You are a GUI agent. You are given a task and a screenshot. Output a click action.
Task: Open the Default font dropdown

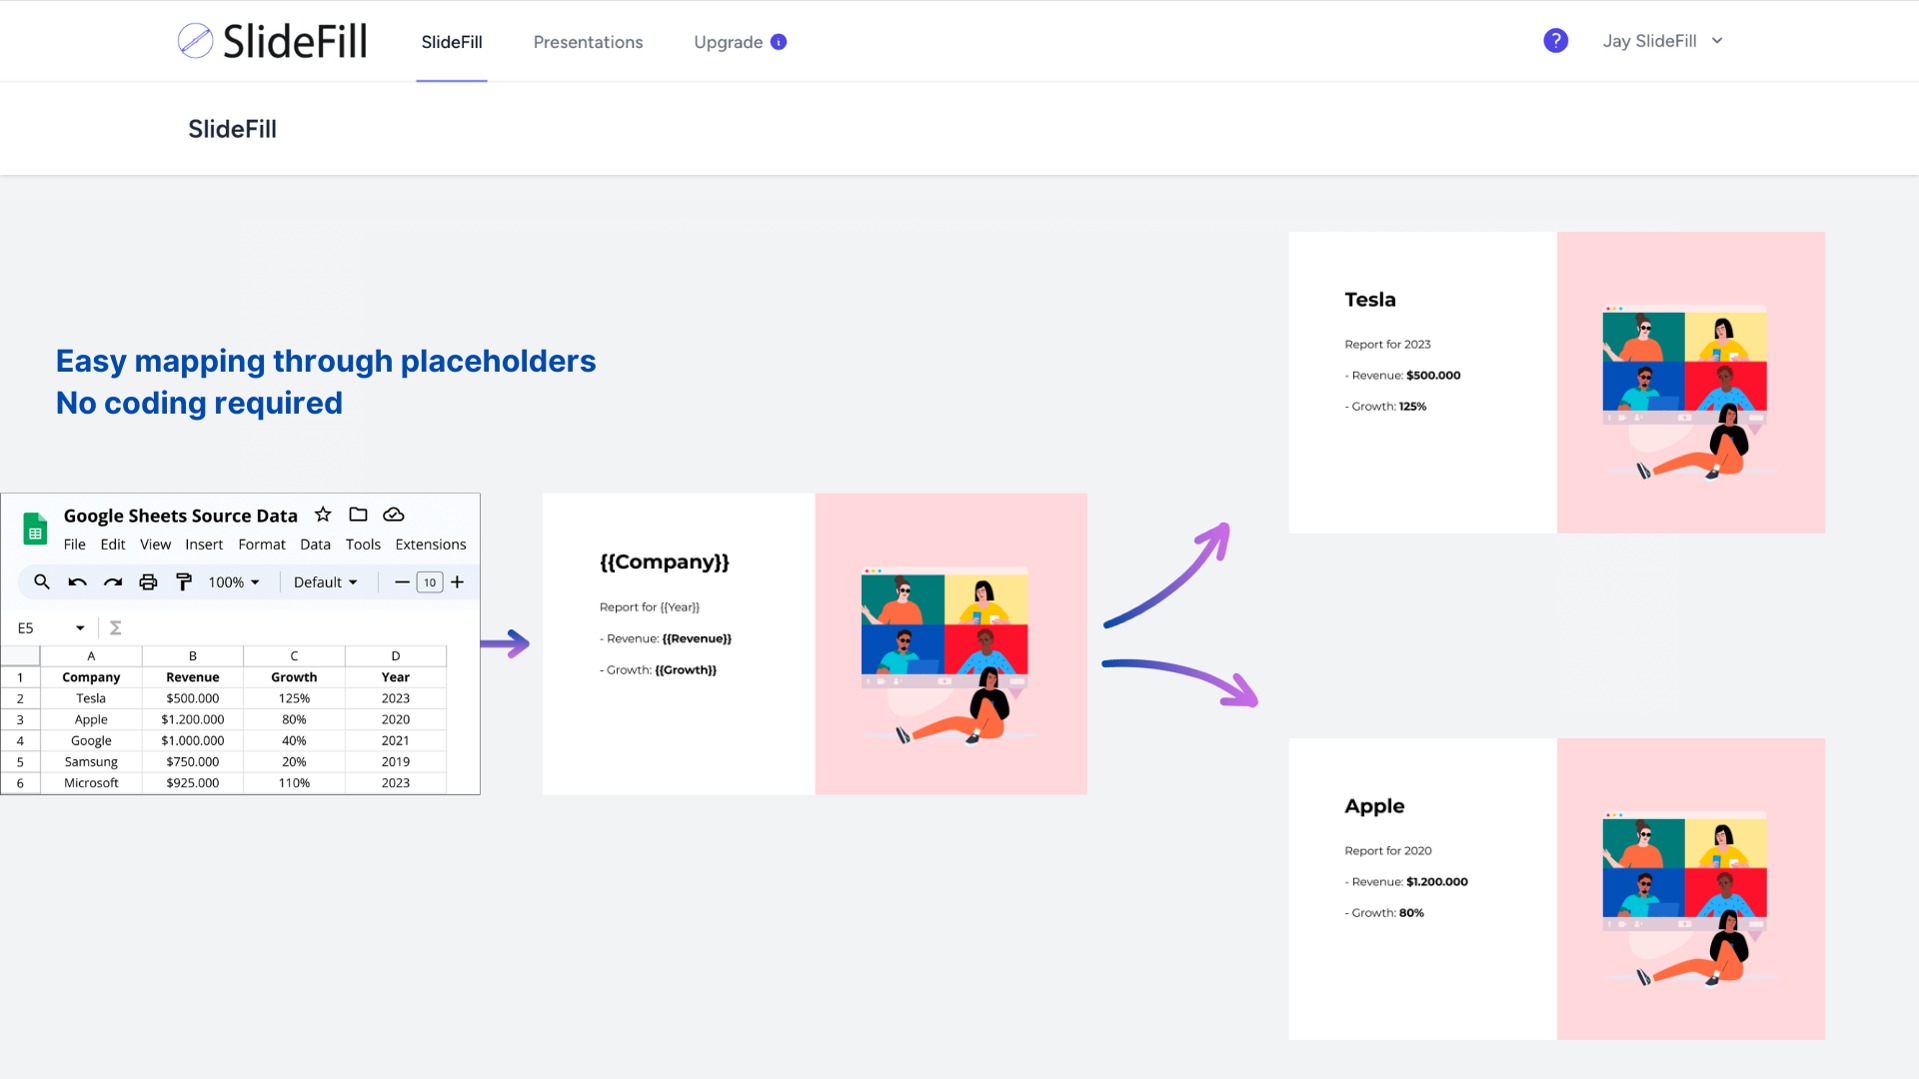coord(325,582)
